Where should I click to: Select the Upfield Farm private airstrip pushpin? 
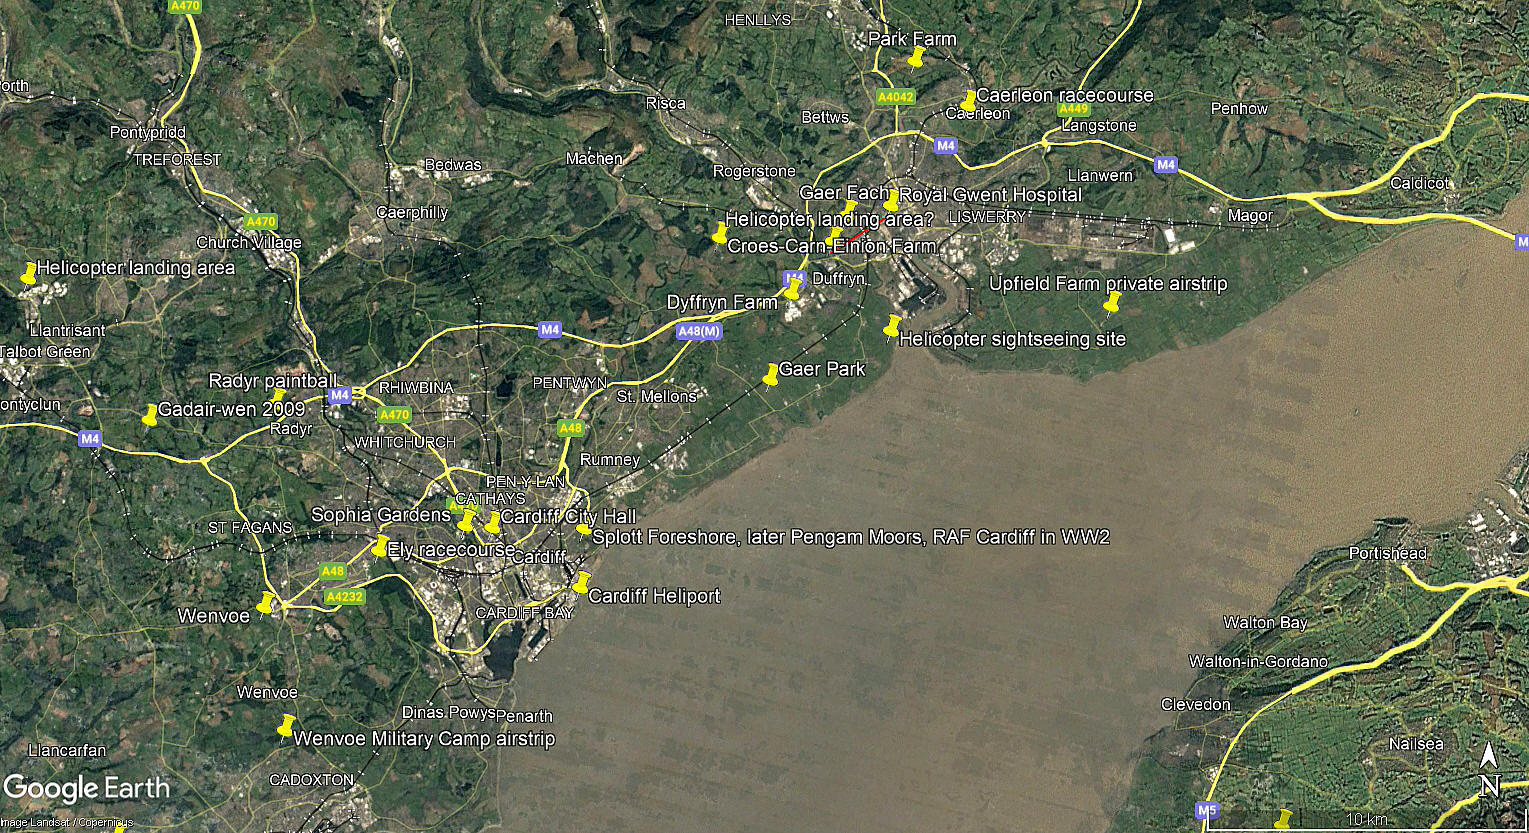(x=1112, y=303)
